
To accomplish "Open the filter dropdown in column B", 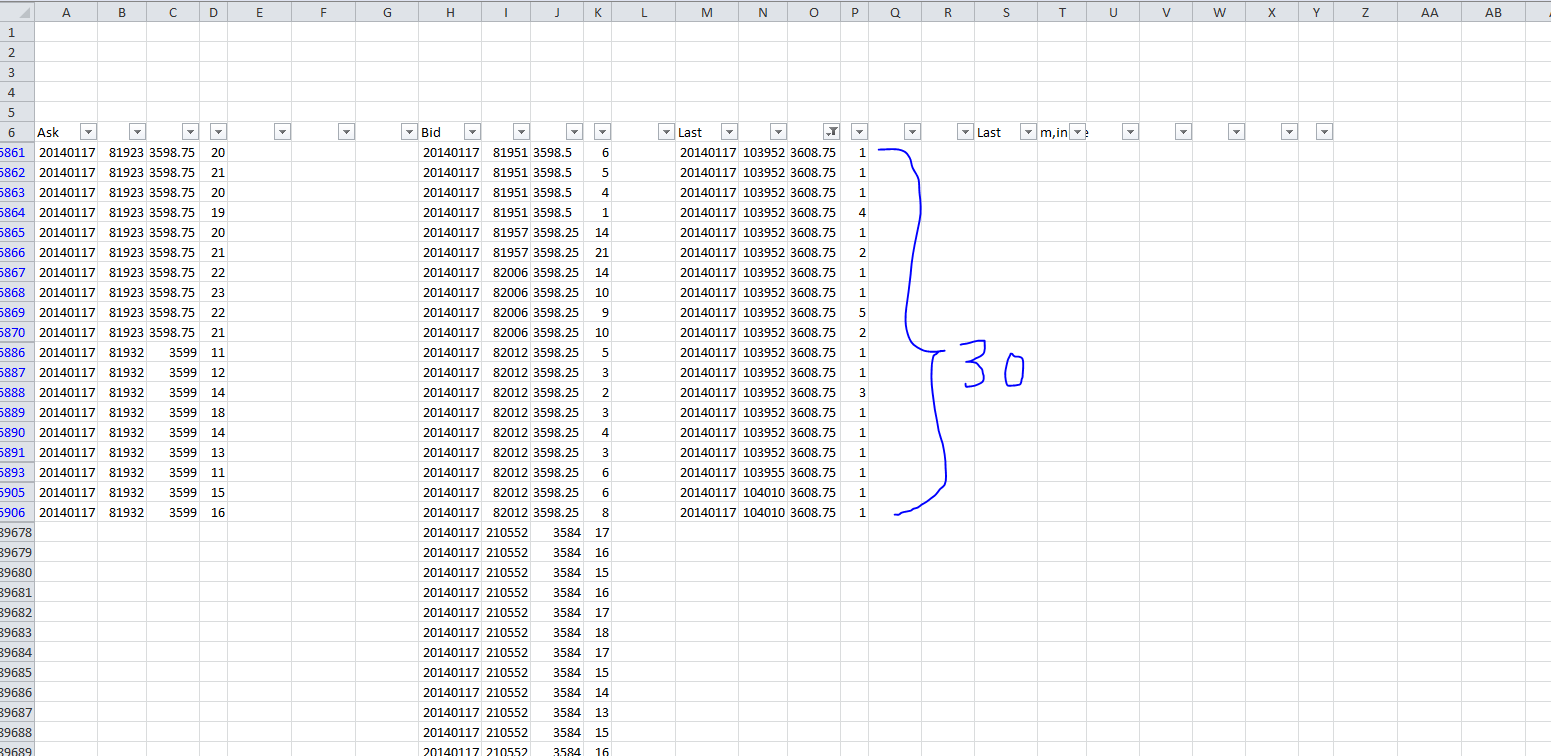I will [x=137, y=132].
